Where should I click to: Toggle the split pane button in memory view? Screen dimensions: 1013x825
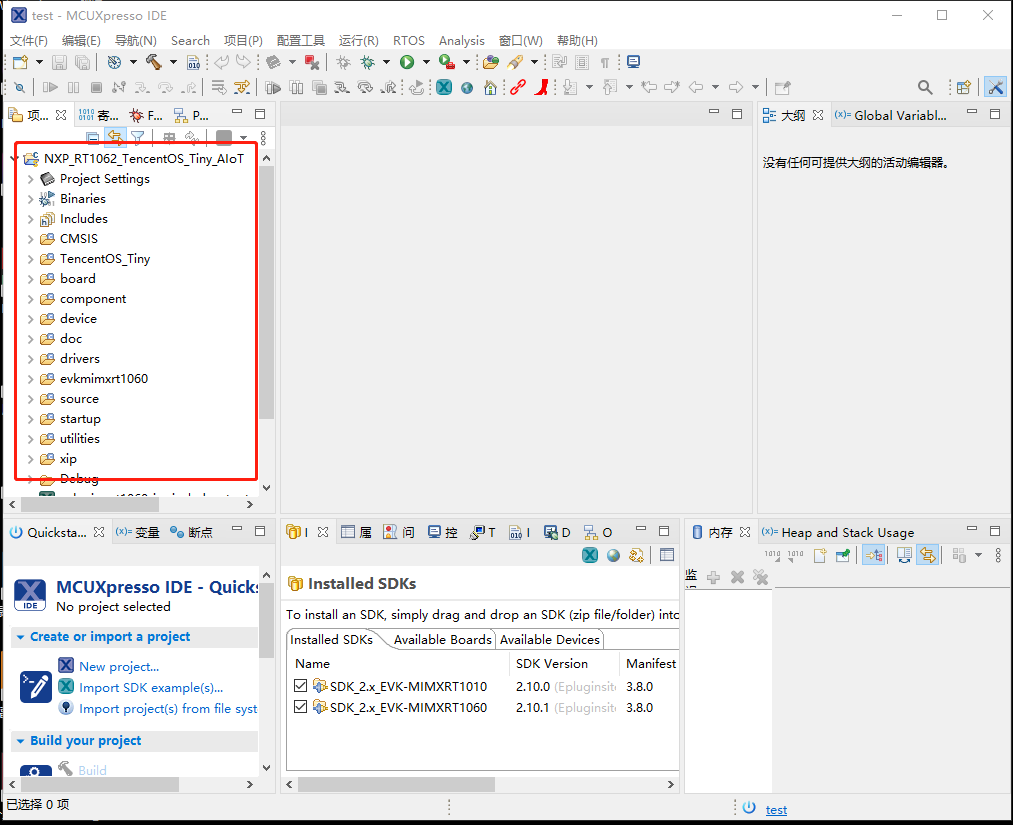pyautogui.click(x=904, y=555)
